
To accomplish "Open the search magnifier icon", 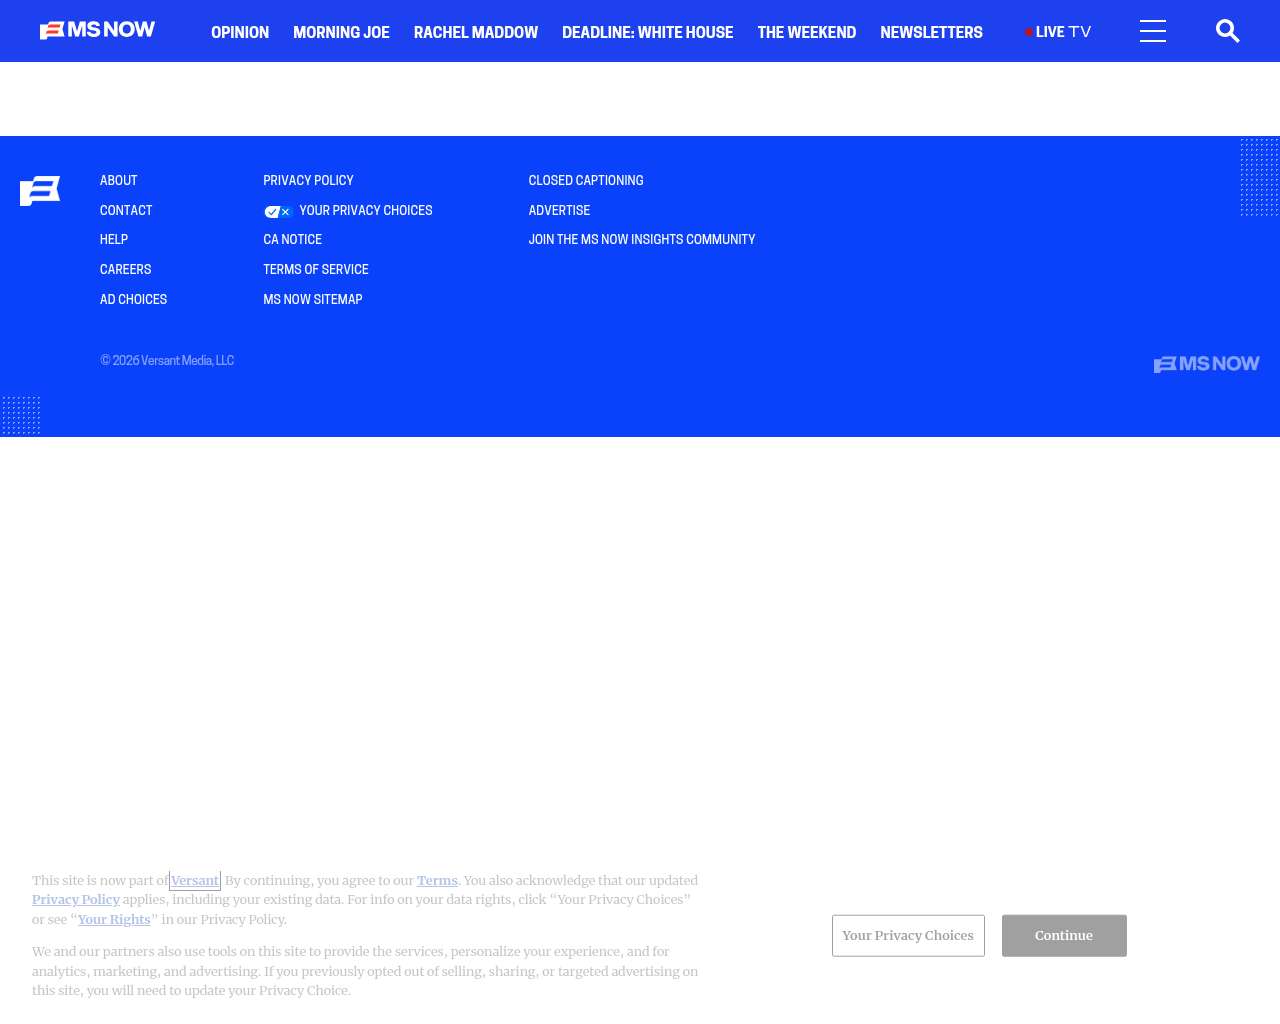I will (x=1227, y=31).
